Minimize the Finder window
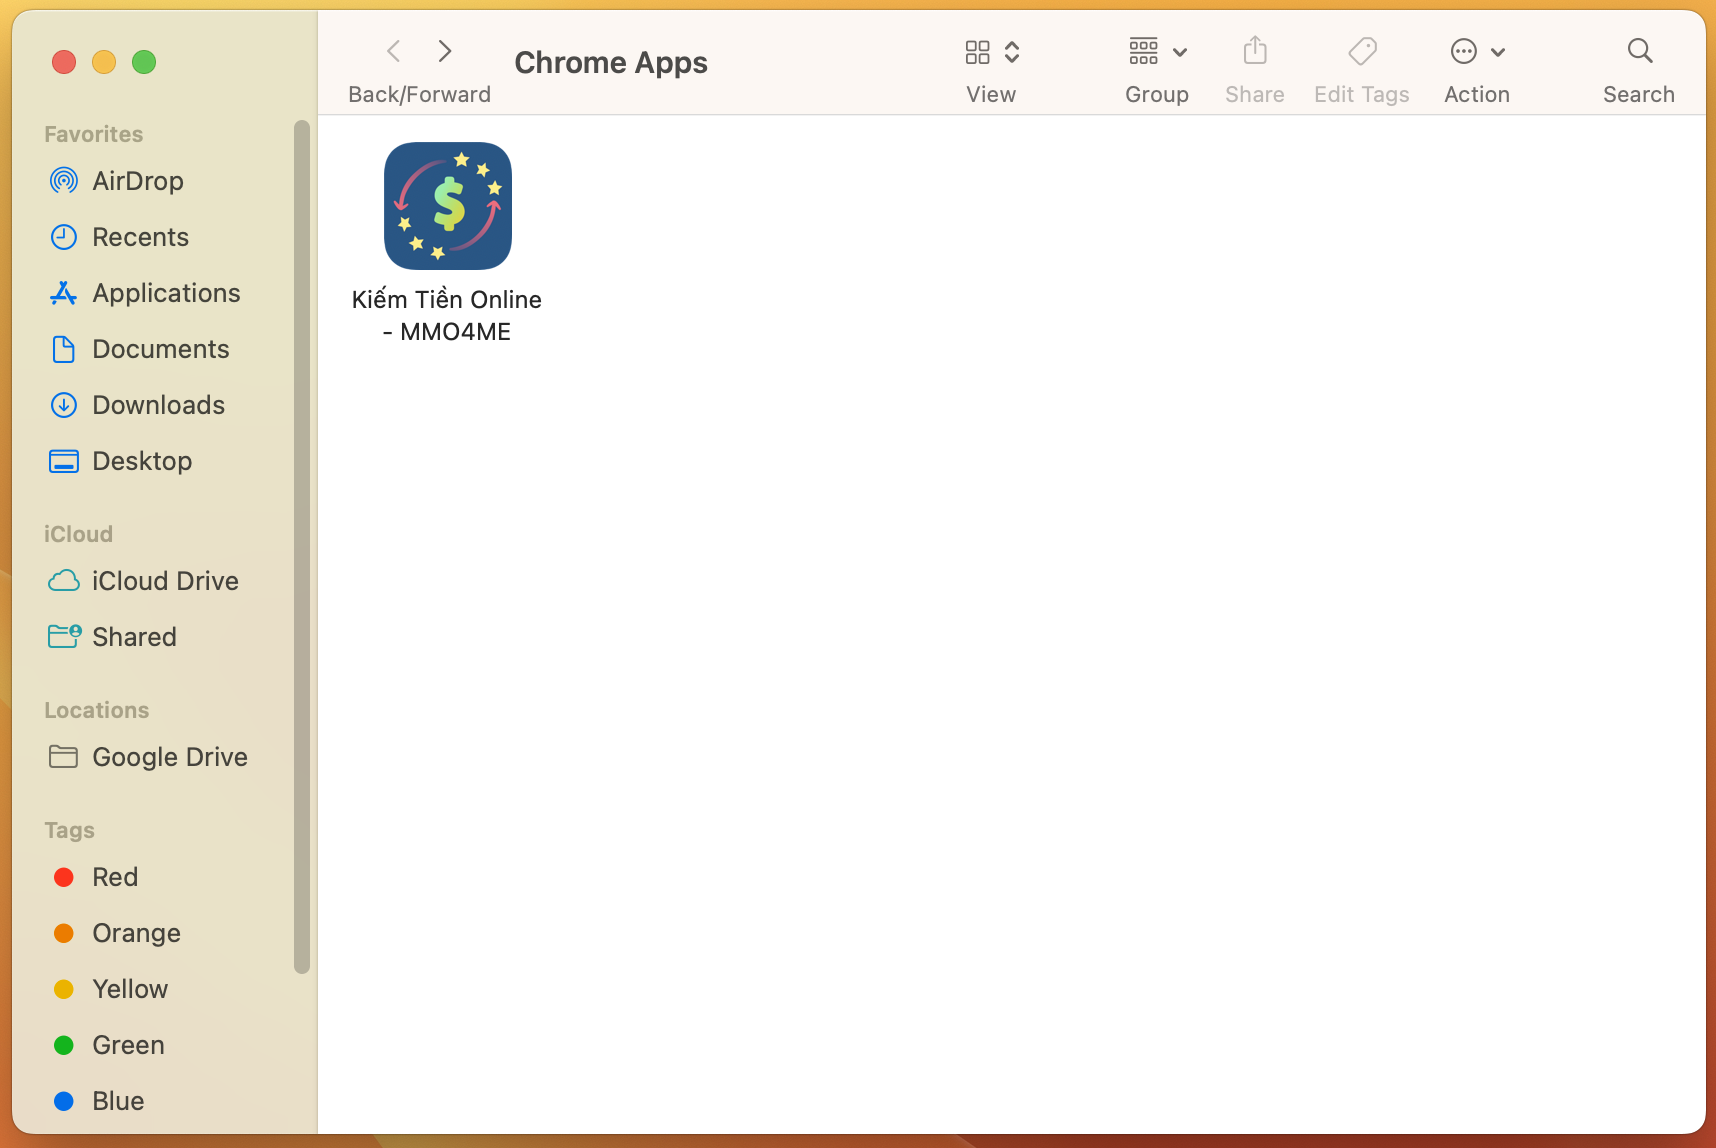Screen dimensions: 1716x1148 [x=104, y=62]
